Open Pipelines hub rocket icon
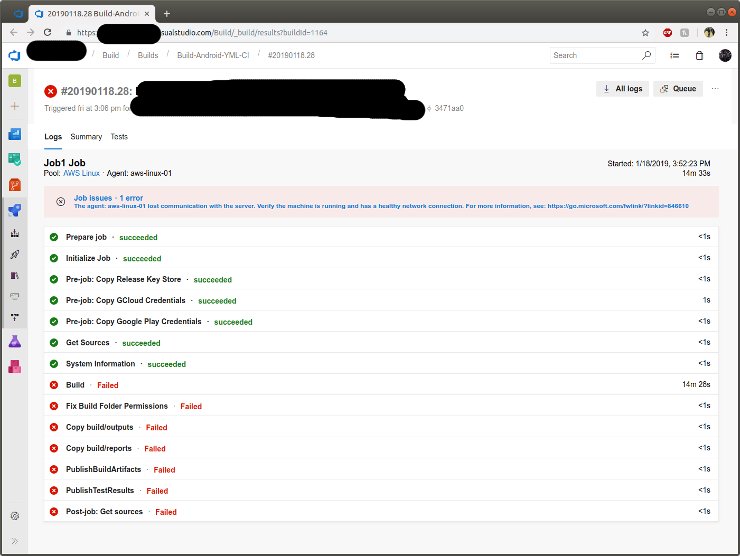Viewport: 740px width, 556px height. 15,210
